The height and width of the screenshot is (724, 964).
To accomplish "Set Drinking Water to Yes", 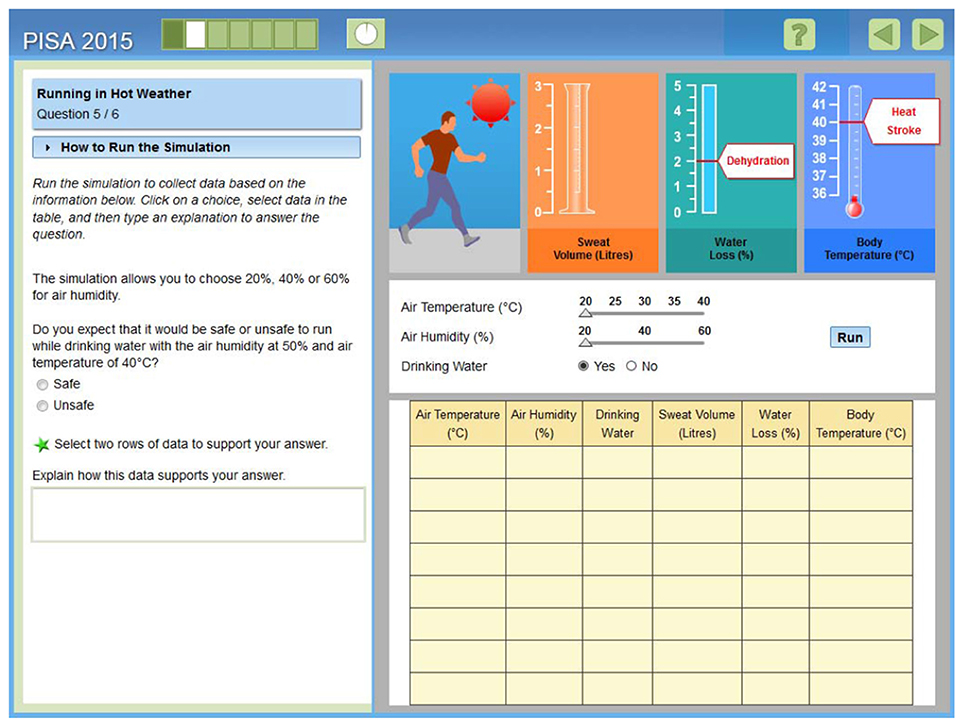I will click(583, 366).
